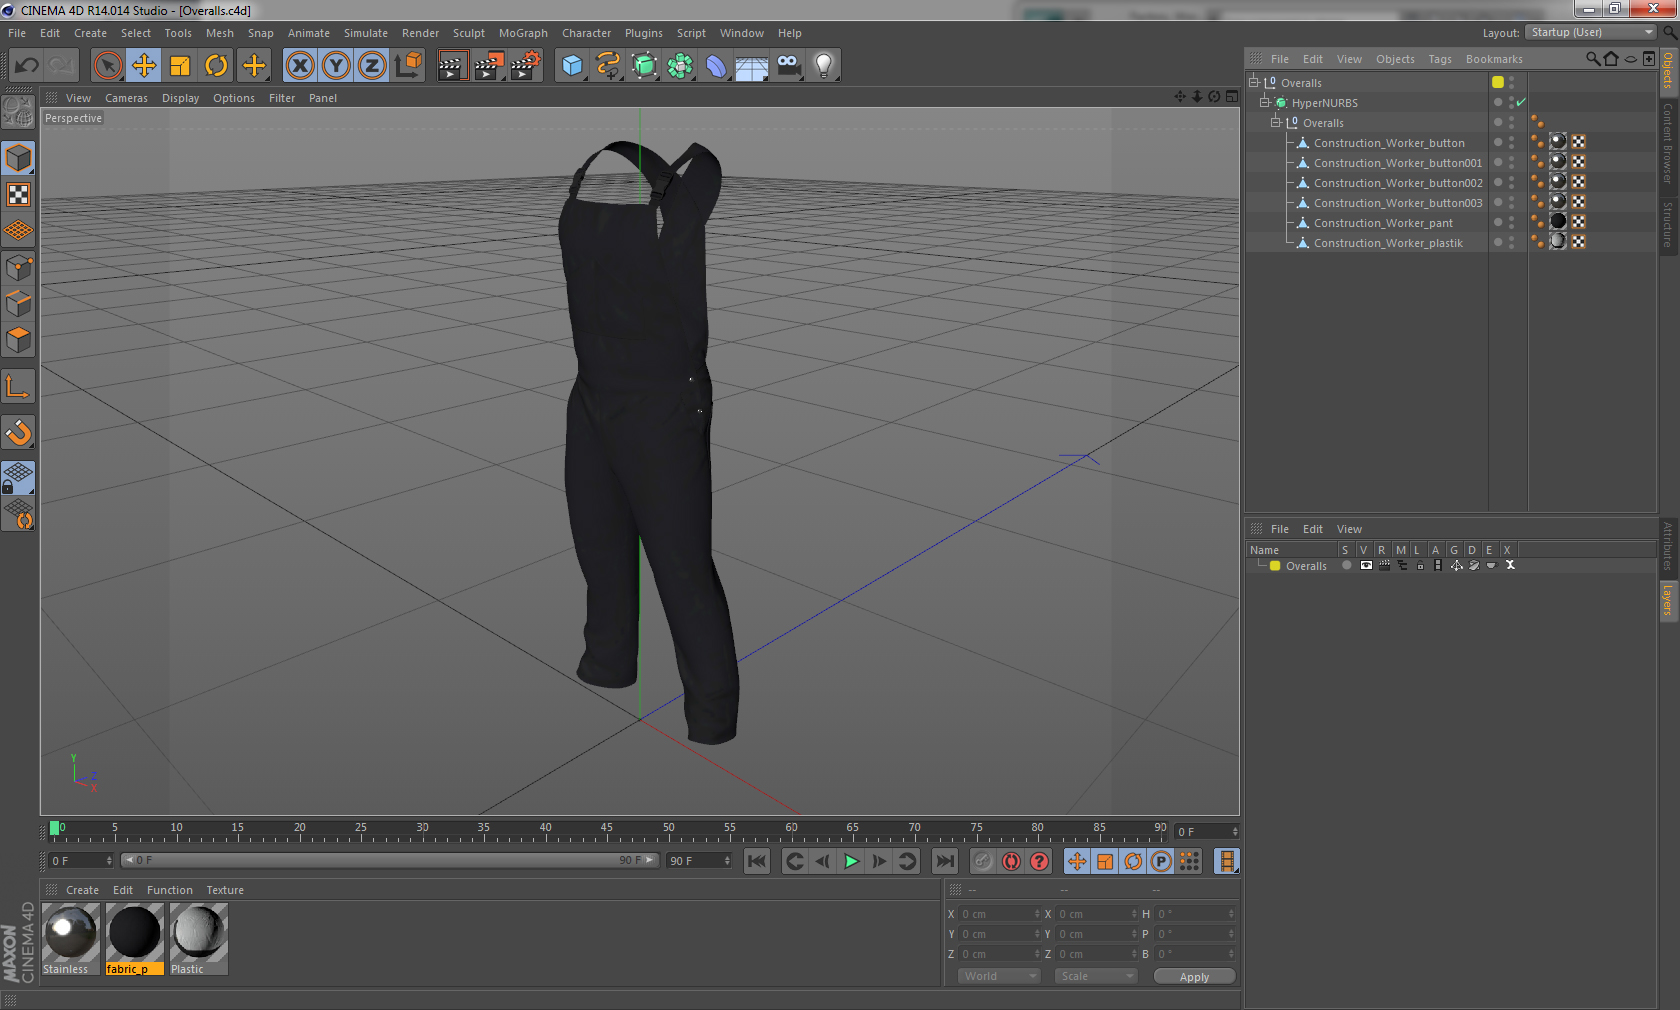Add a camera object

[789, 66]
